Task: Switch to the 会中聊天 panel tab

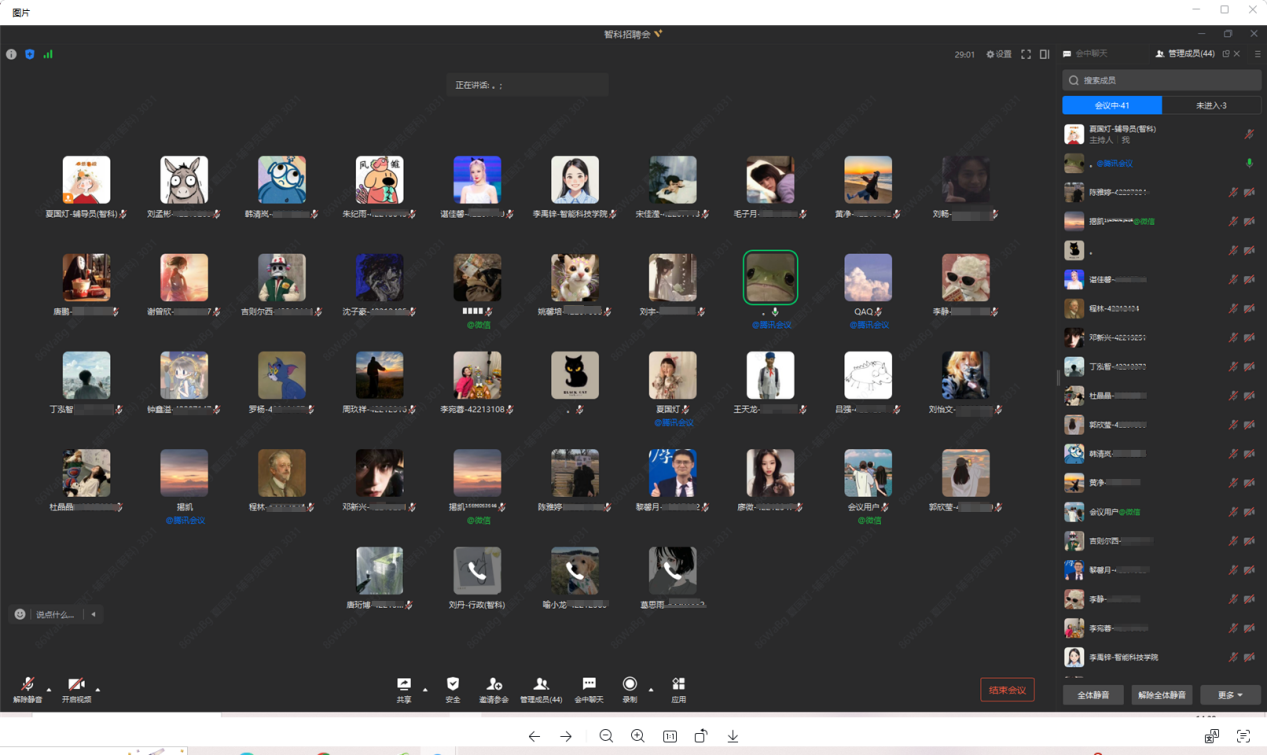Action: click(x=1086, y=54)
